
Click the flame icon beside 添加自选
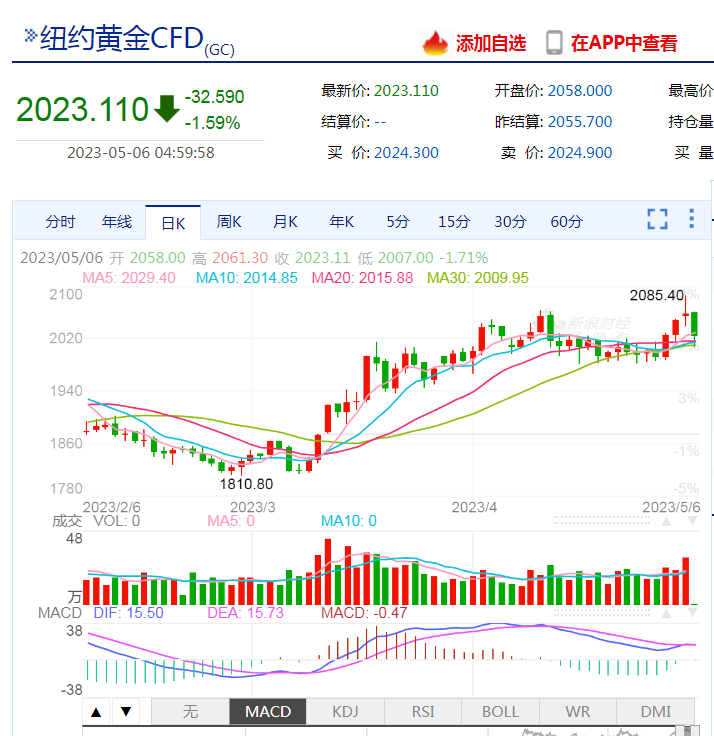tap(435, 43)
